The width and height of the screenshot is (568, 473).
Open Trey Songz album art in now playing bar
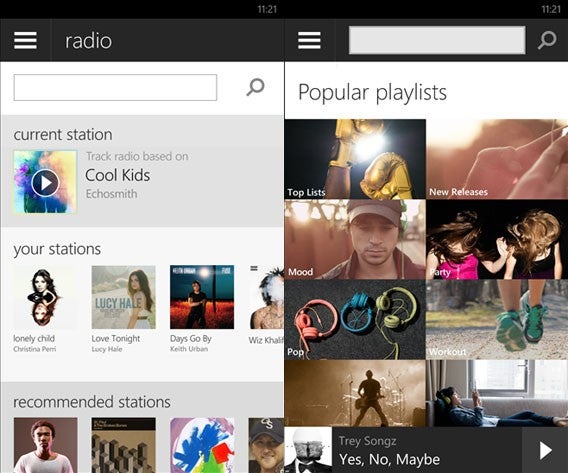tap(308, 450)
